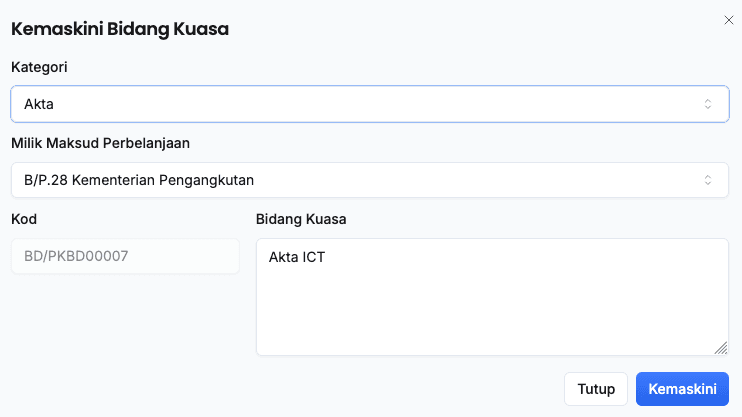
Task: Select the Akta value in Kategori
Action: click(x=39, y=104)
